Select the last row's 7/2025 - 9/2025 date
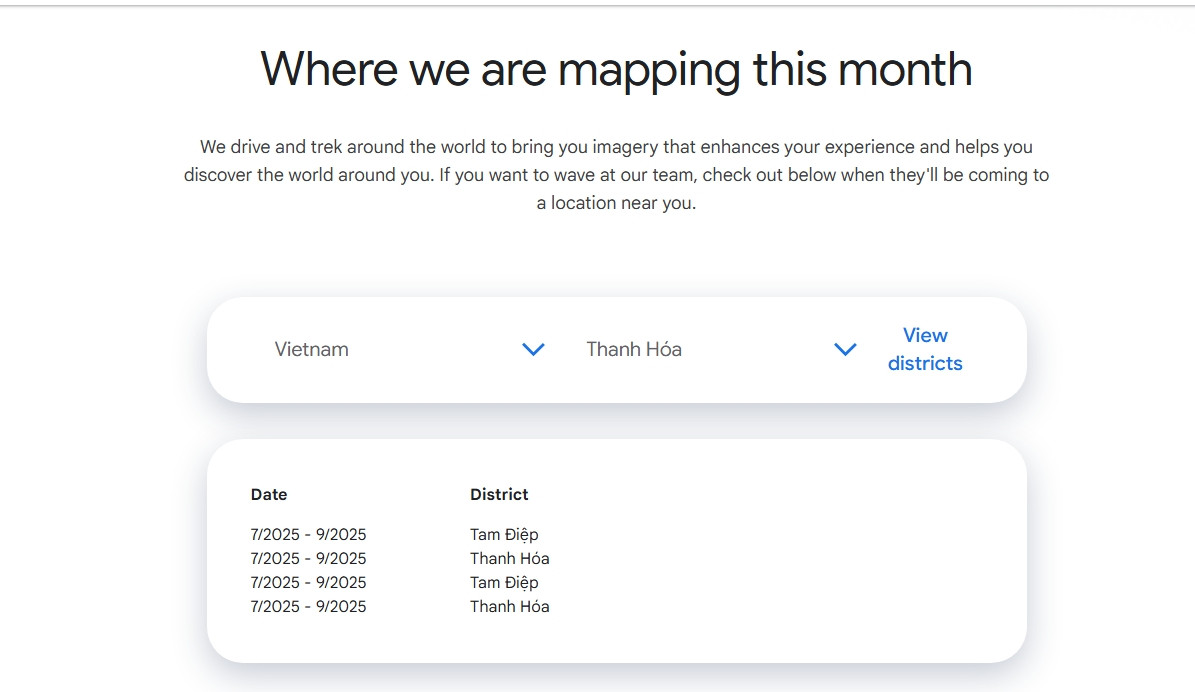Screen dimensions: 1195x692 (308, 606)
